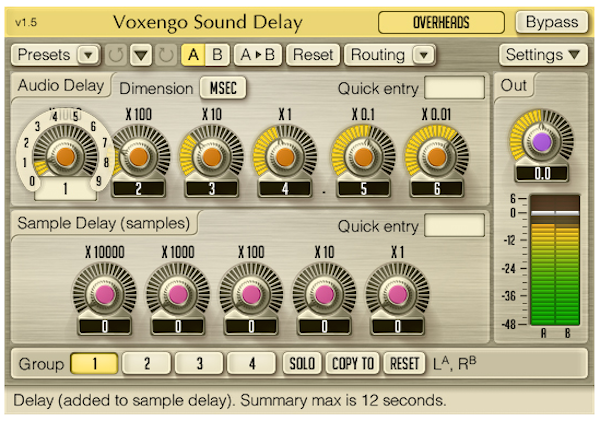Click the X1000 sample value display
Viewport: 600px width, 421px height.
tap(178, 326)
